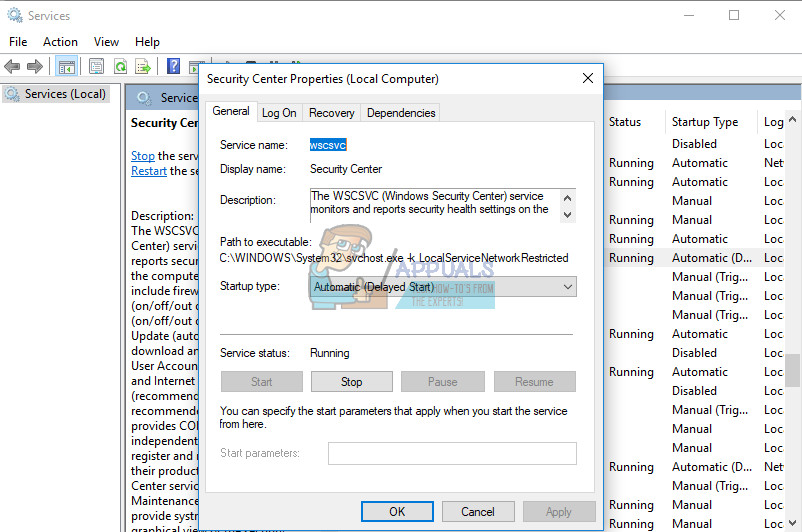802x532 pixels.
Task: Click the Resume button
Action: pos(534,382)
